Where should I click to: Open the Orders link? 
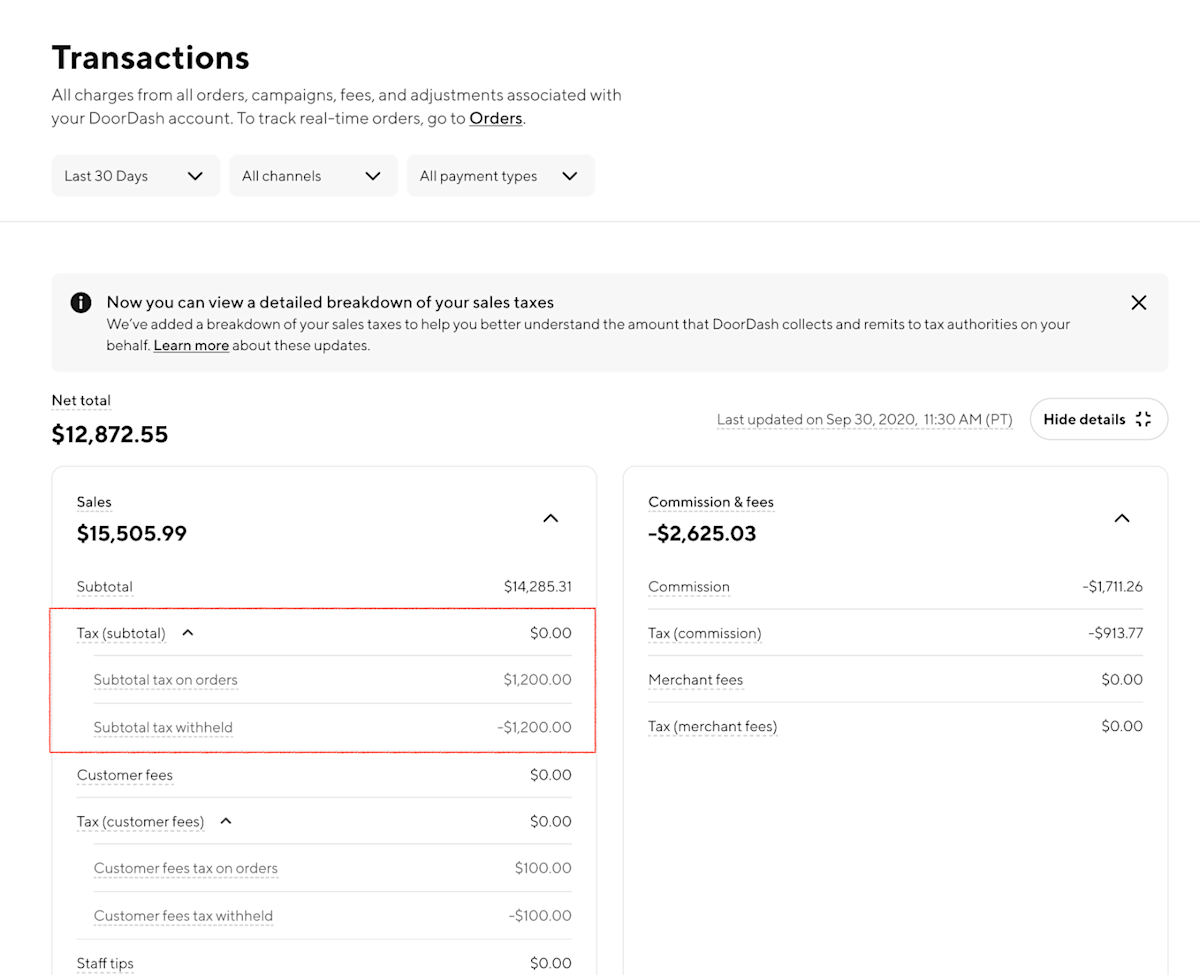pyautogui.click(x=495, y=118)
